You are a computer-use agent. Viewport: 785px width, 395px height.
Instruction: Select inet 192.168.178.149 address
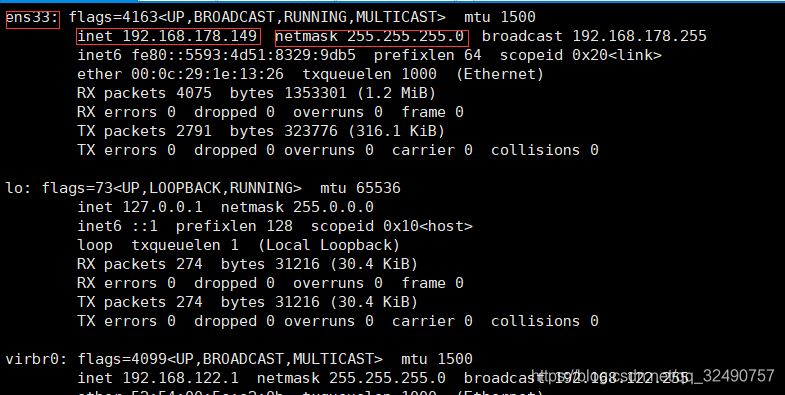click(x=168, y=36)
